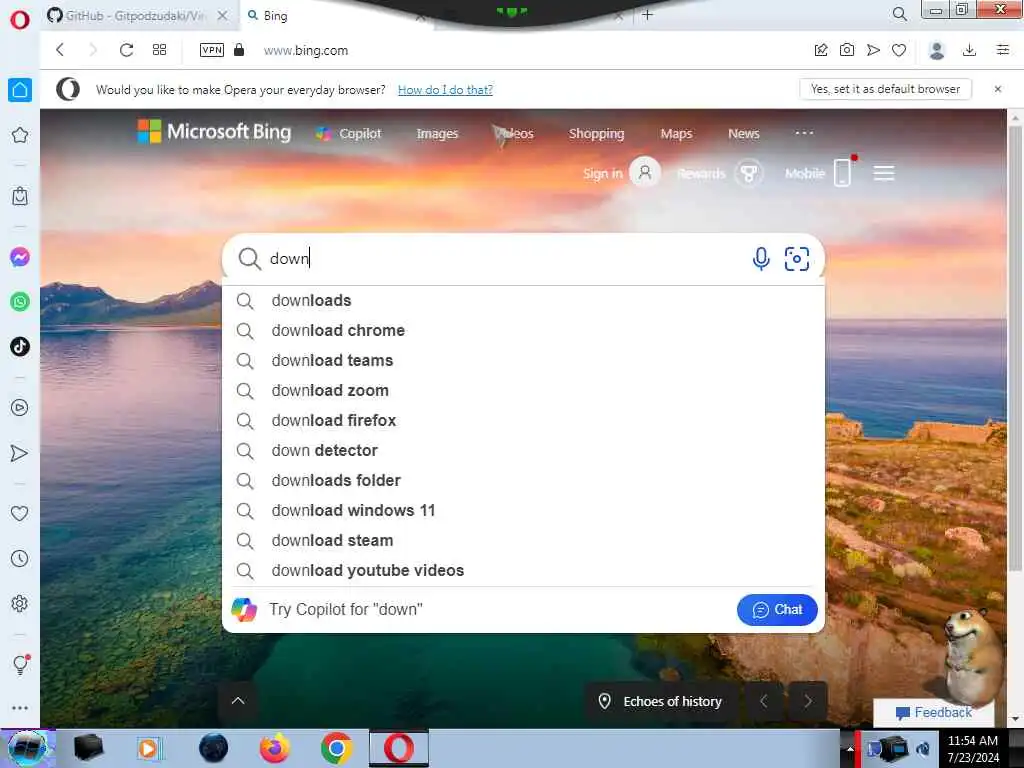Take a snapshot with camera icon
This screenshot has width=1024, height=768.
point(846,50)
